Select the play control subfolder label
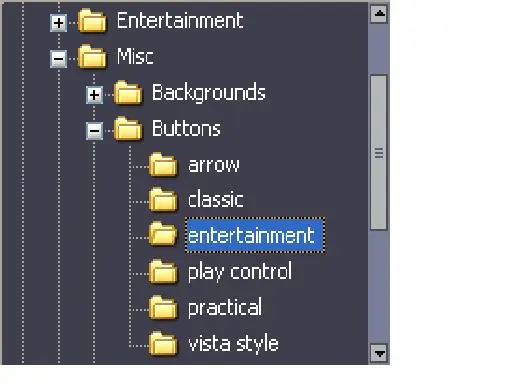The image size is (512, 384). point(240,272)
